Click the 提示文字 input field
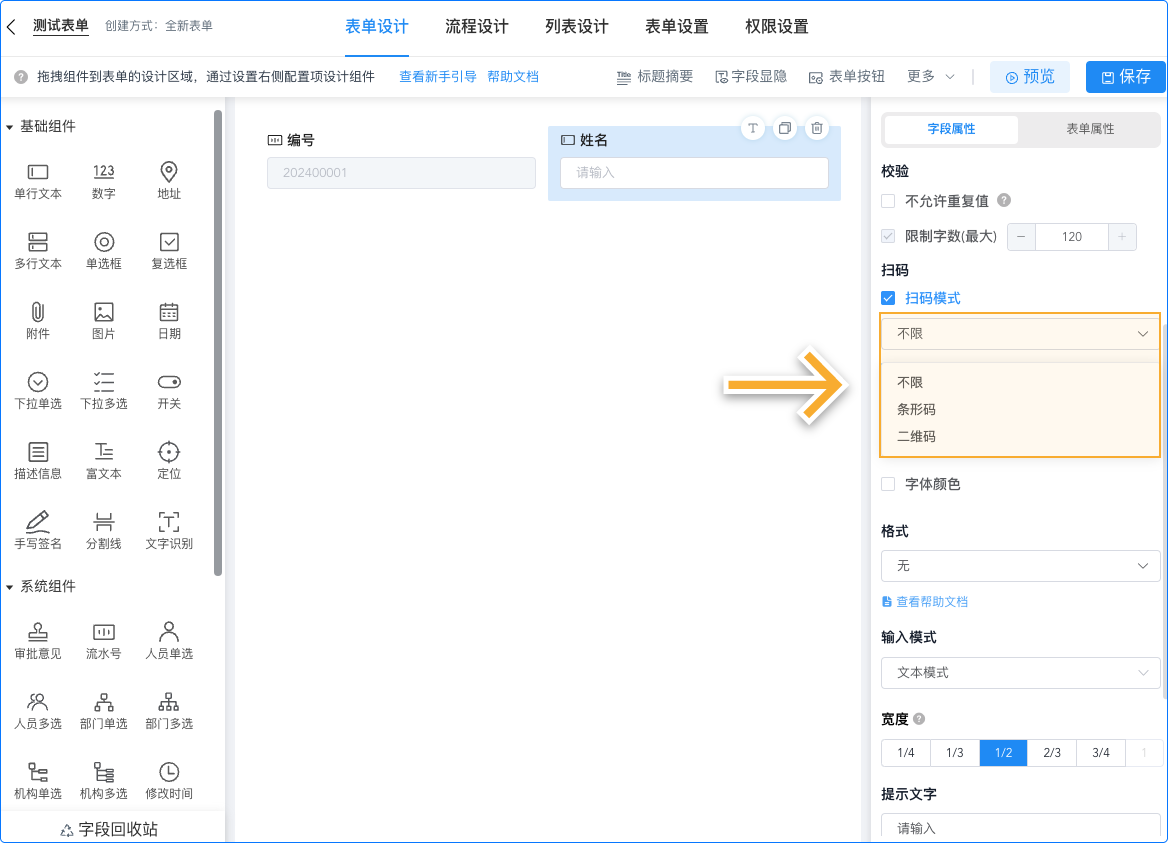This screenshot has width=1168, height=843. (x=1020, y=827)
